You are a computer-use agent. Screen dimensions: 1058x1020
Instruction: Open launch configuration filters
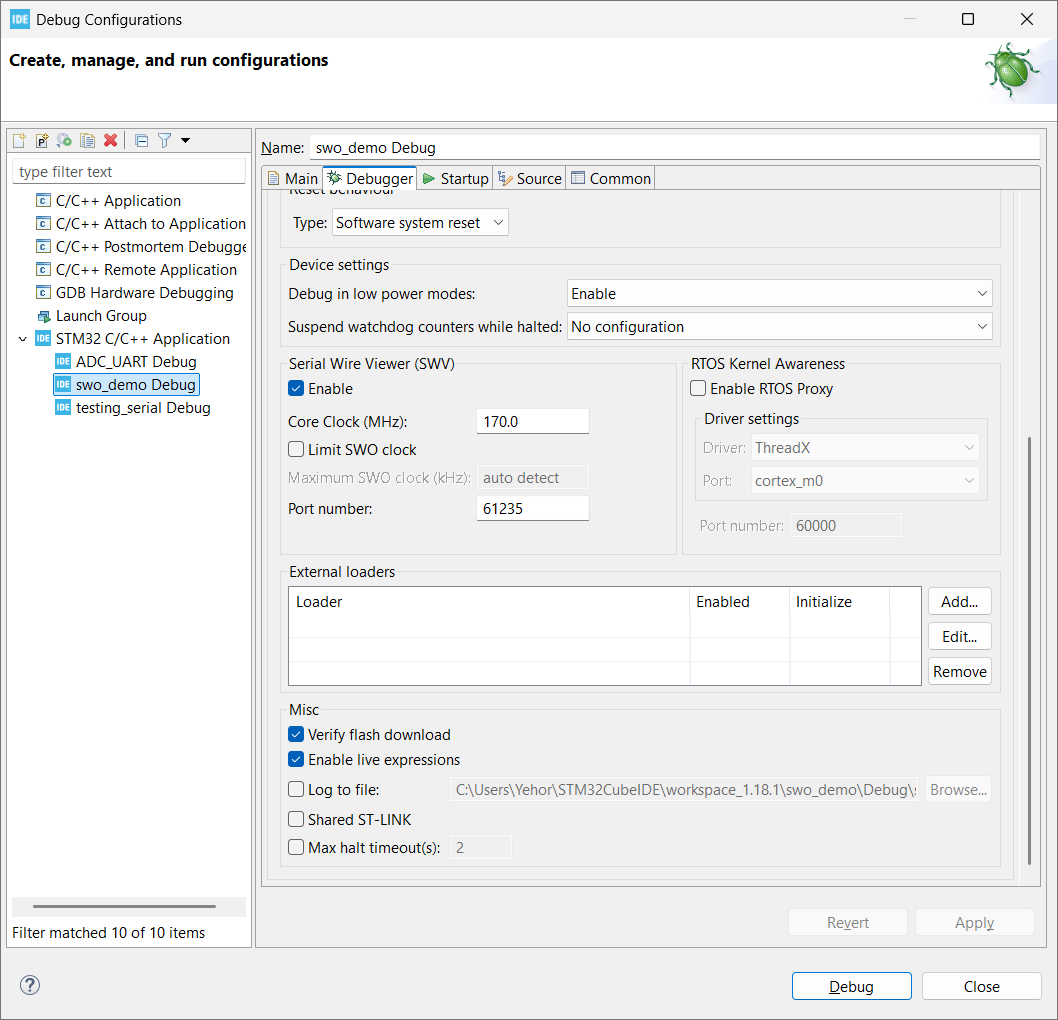point(163,140)
